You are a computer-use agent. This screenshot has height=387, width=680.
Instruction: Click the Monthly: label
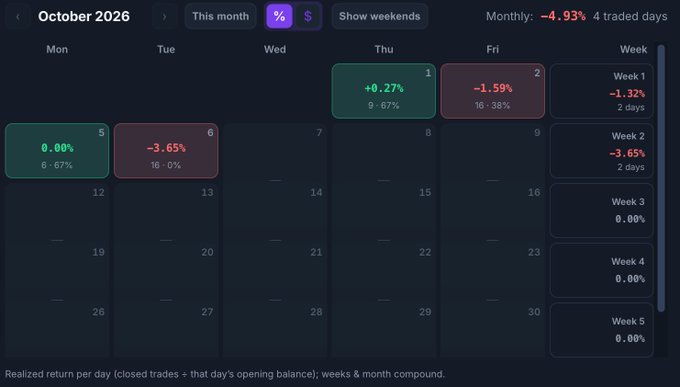click(510, 16)
